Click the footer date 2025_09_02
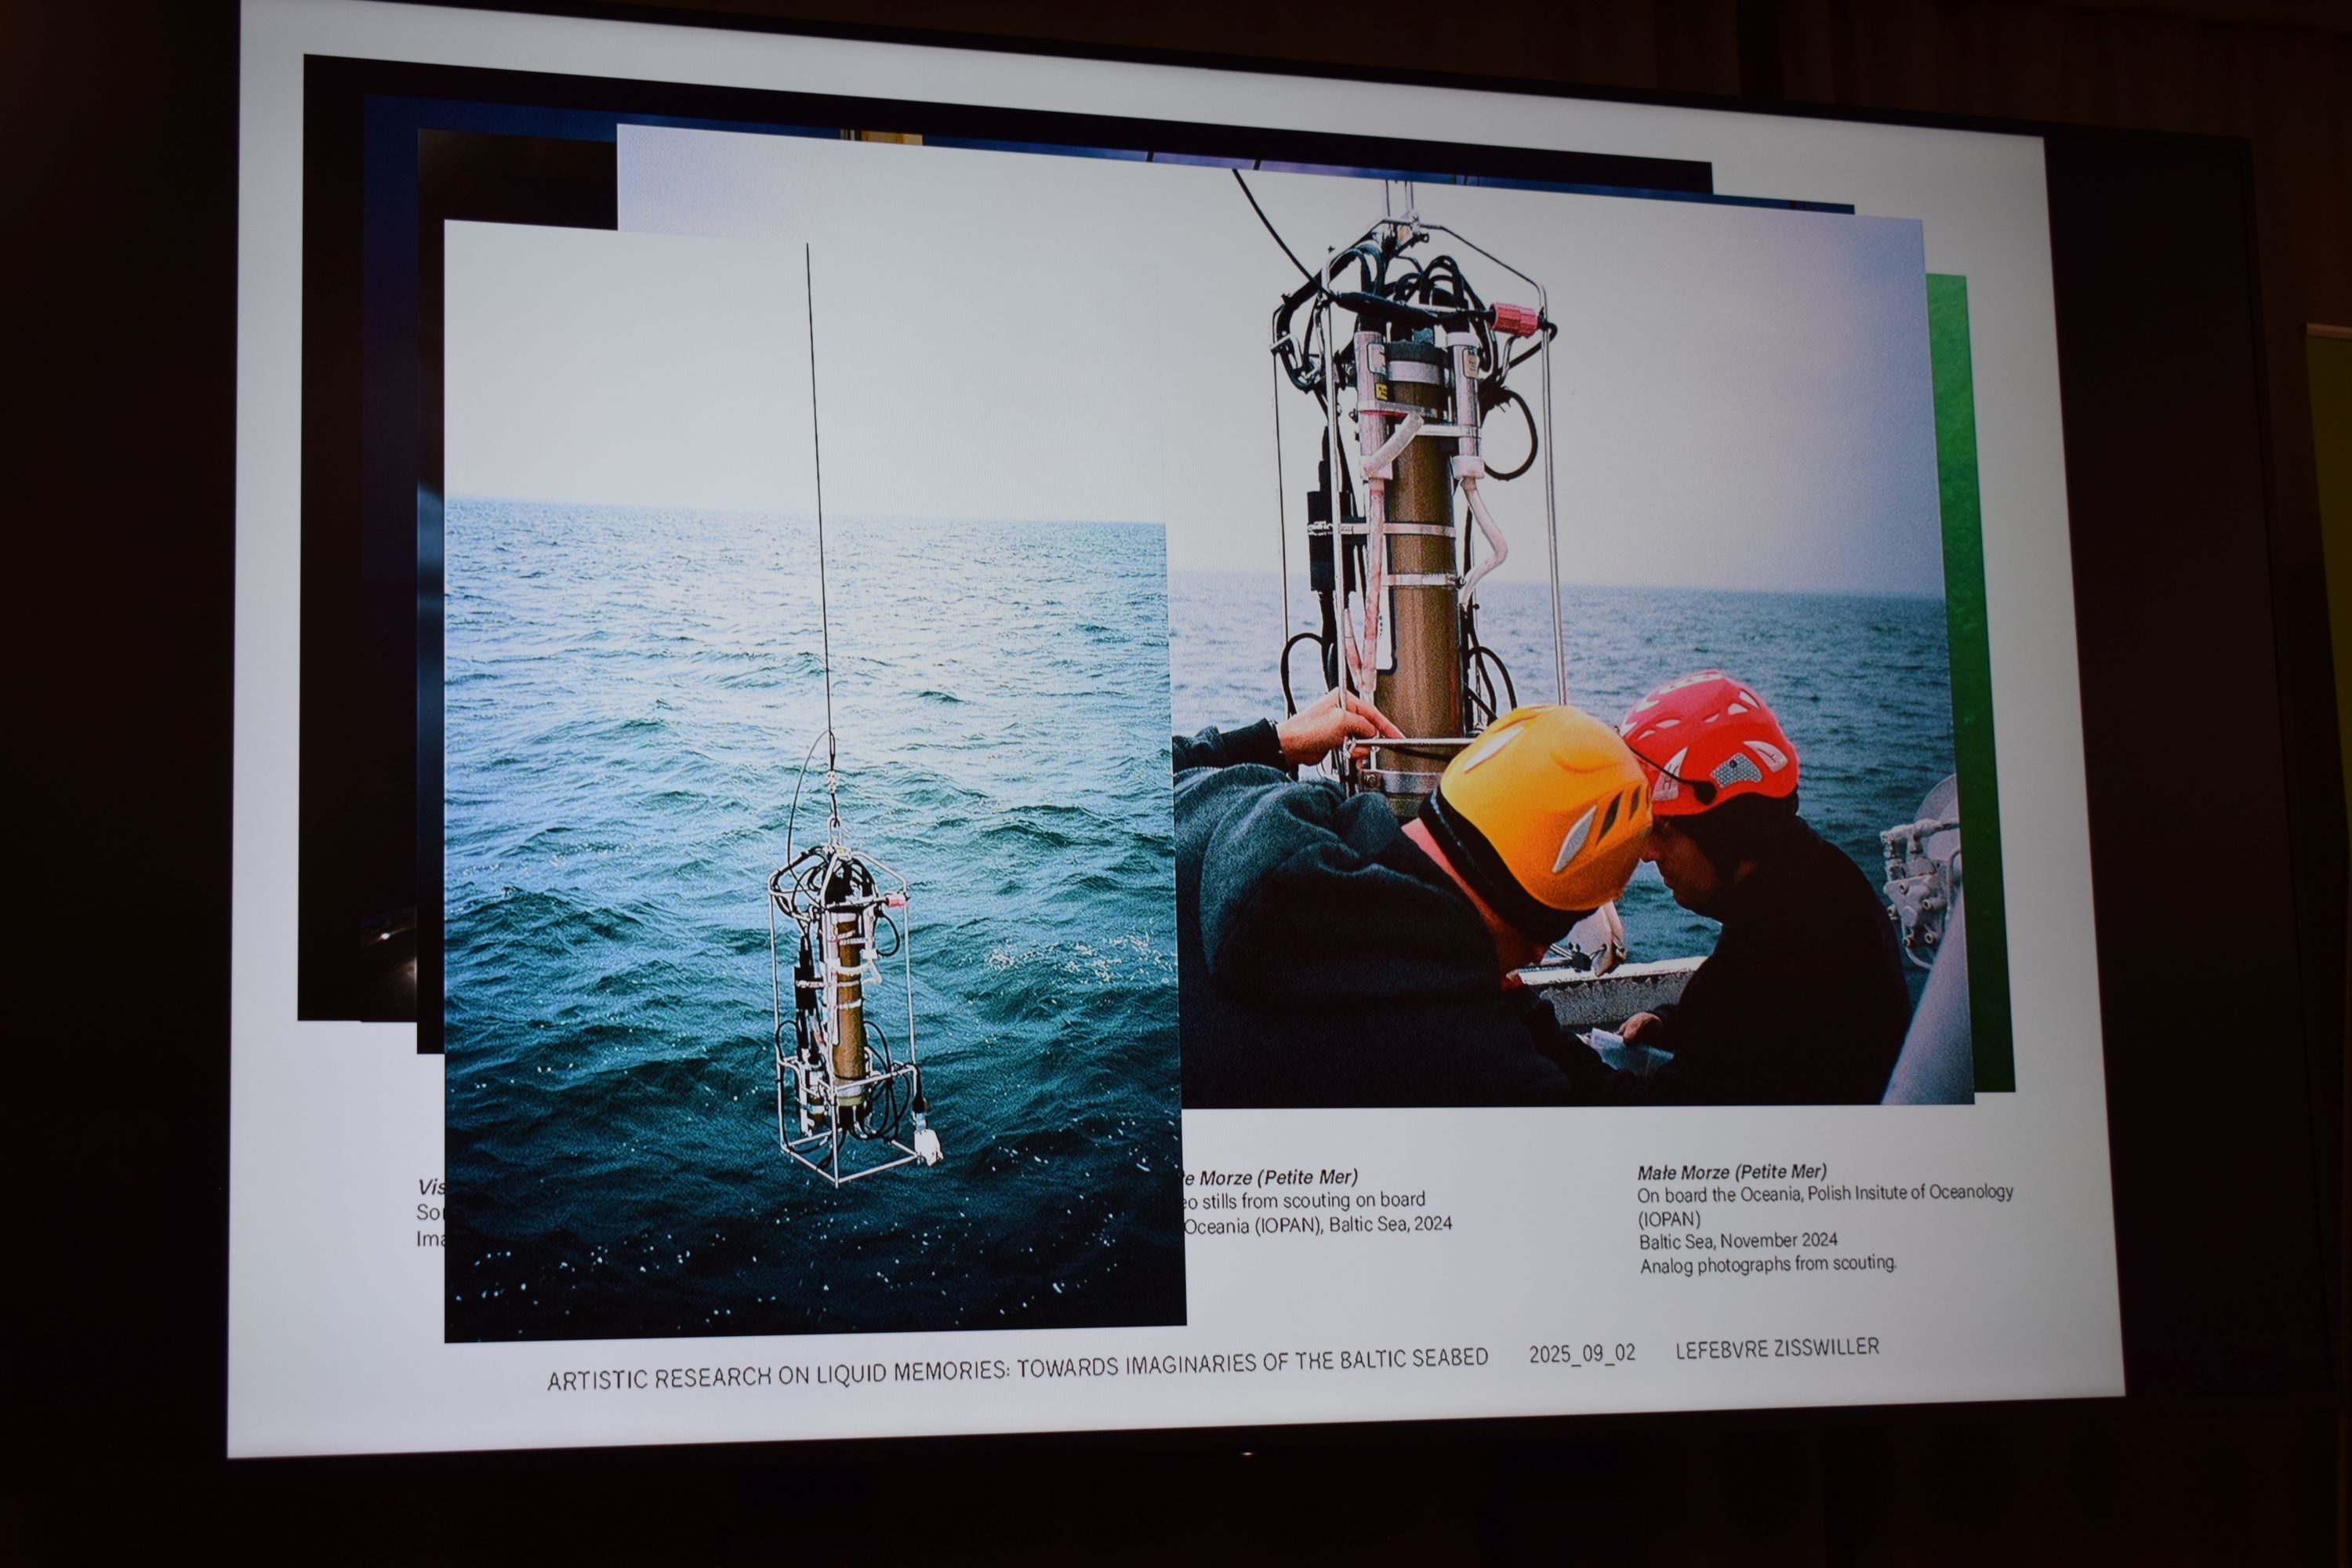Viewport: 2352px width, 1568px height. (1581, 1354)
